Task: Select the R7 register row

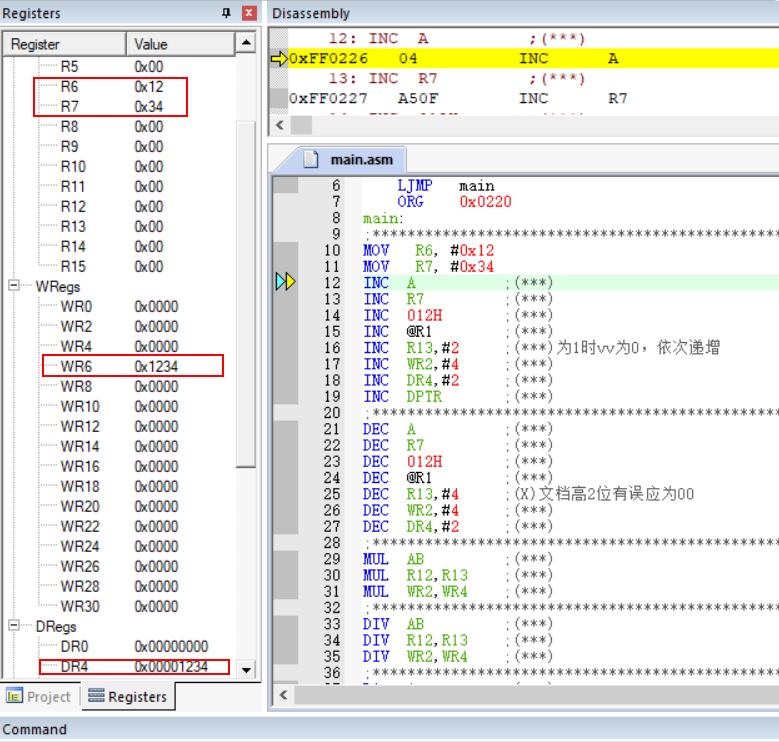Action: pos(119,106)
